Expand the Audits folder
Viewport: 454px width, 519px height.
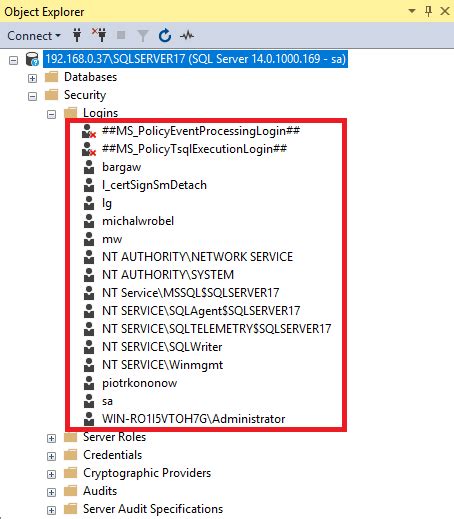(51, 492)
